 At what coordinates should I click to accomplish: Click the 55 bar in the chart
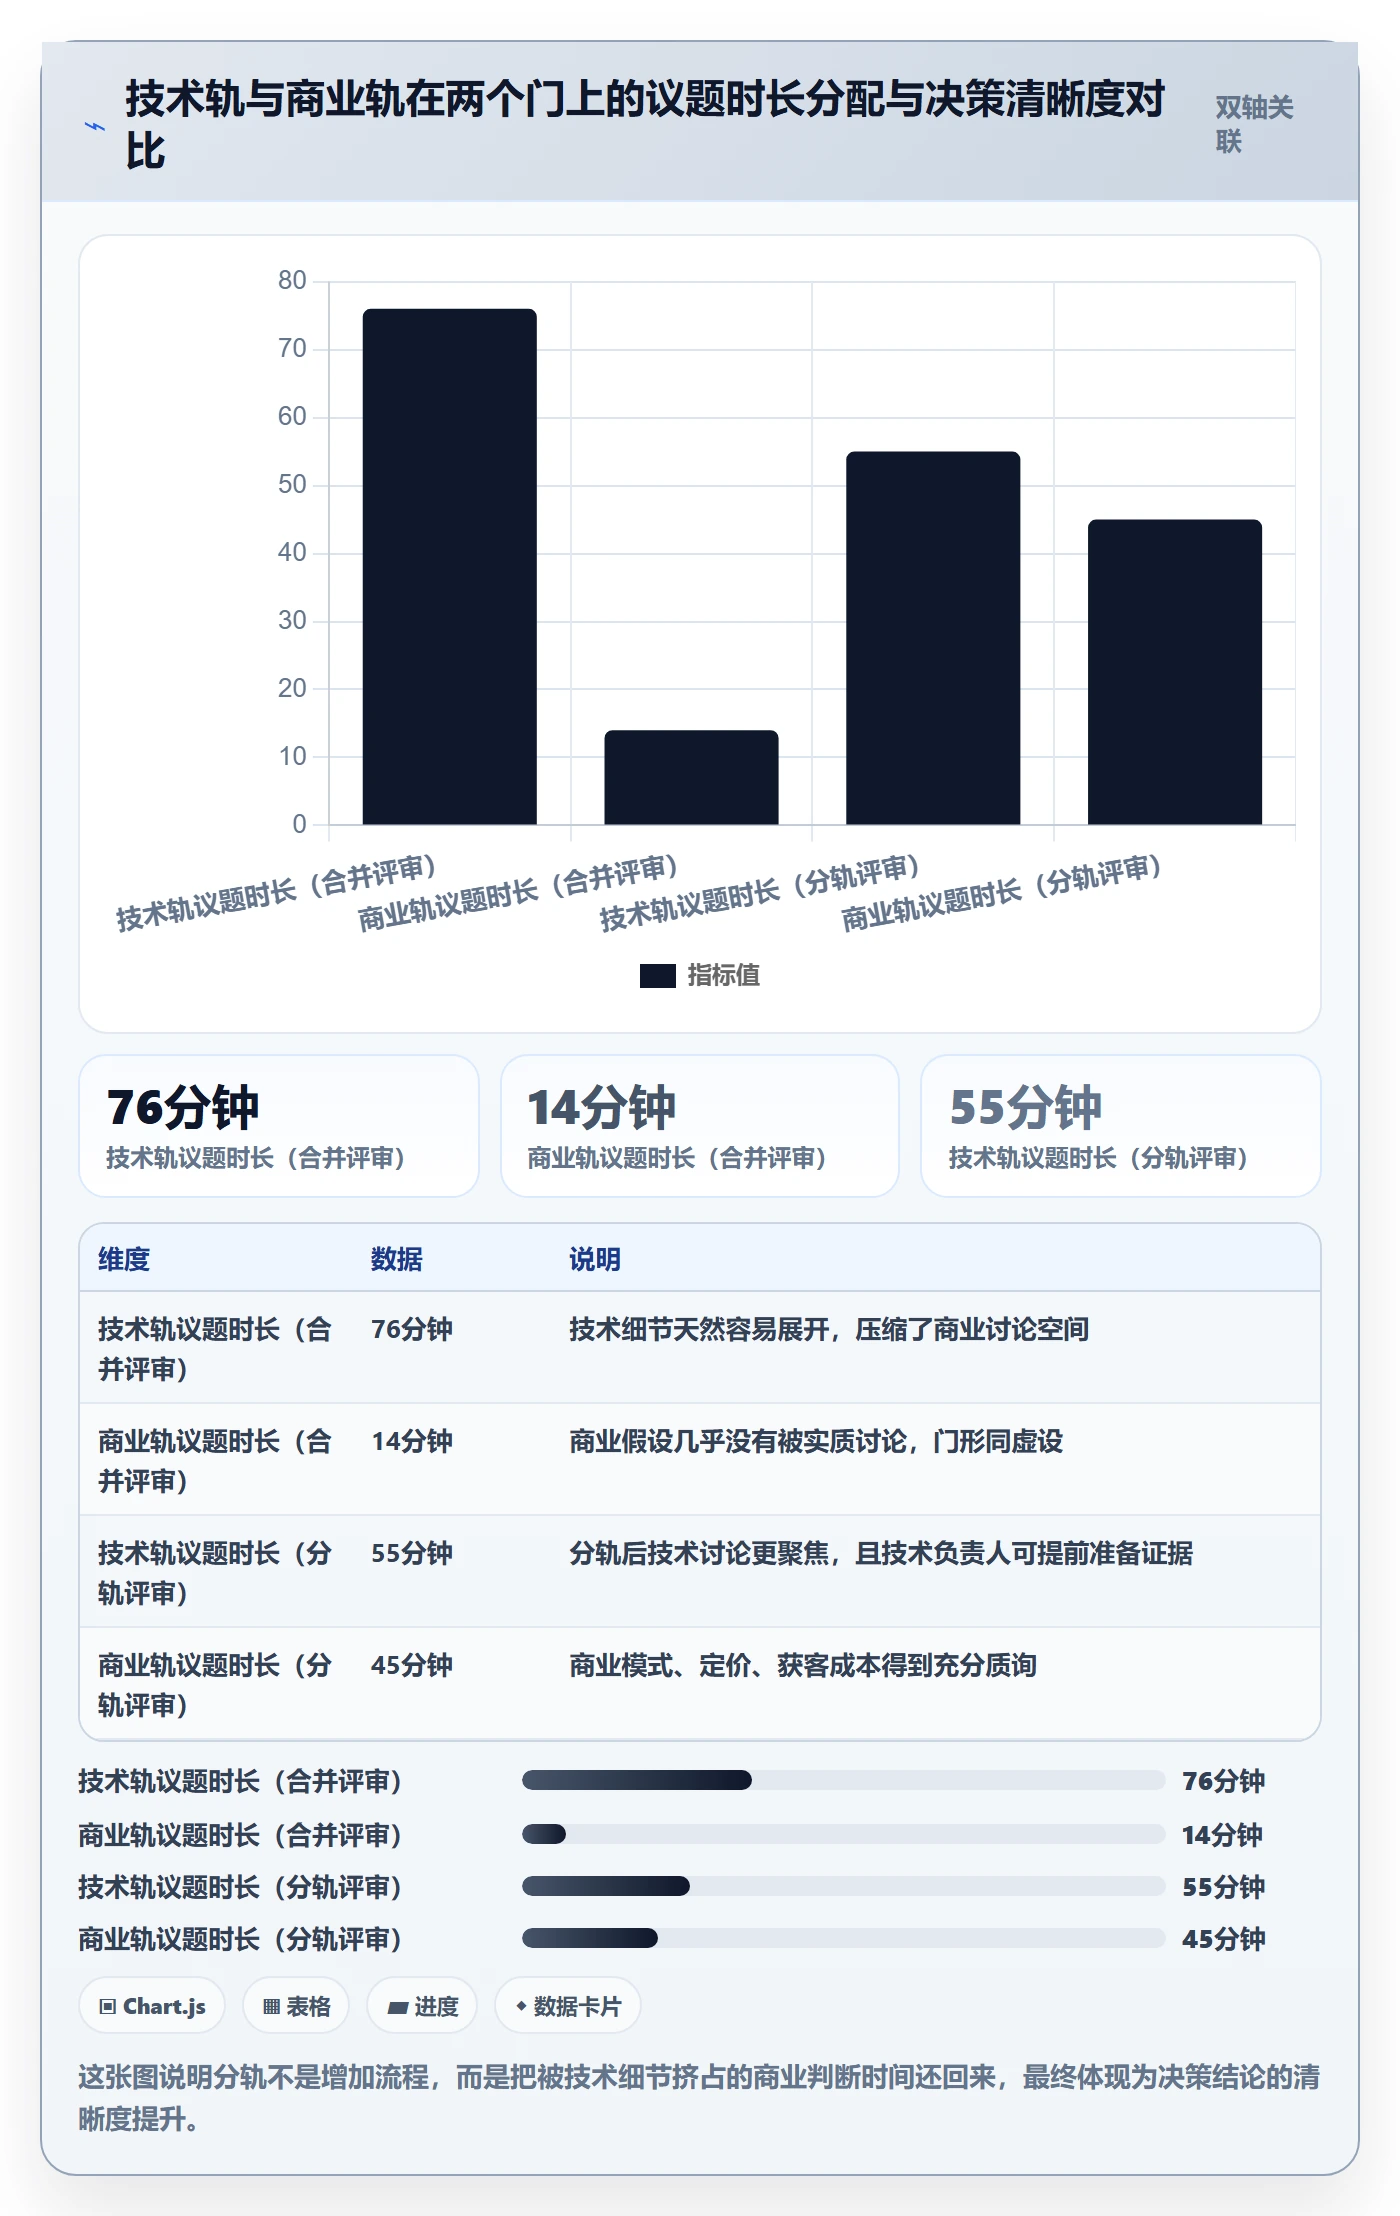point(933,638)
